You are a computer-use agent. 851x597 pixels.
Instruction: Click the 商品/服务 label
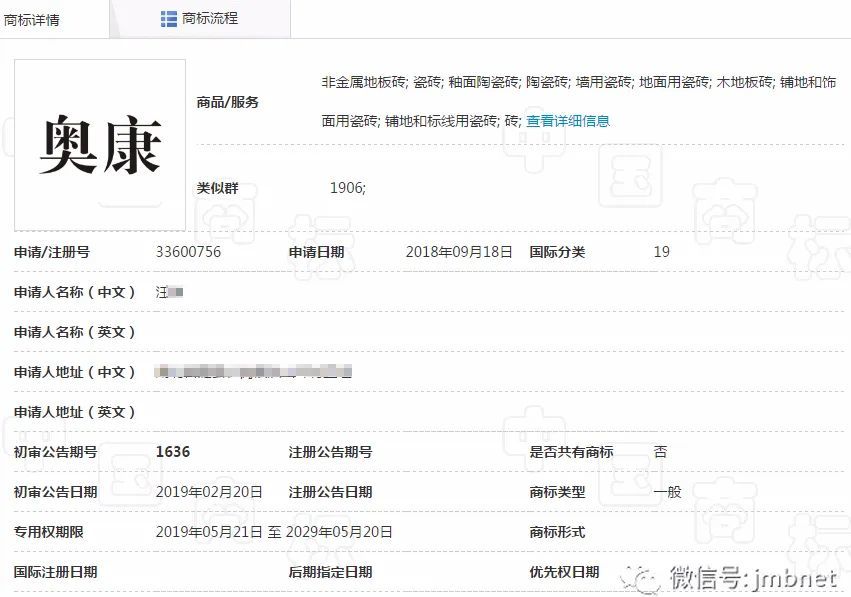(x=228, y=102)
